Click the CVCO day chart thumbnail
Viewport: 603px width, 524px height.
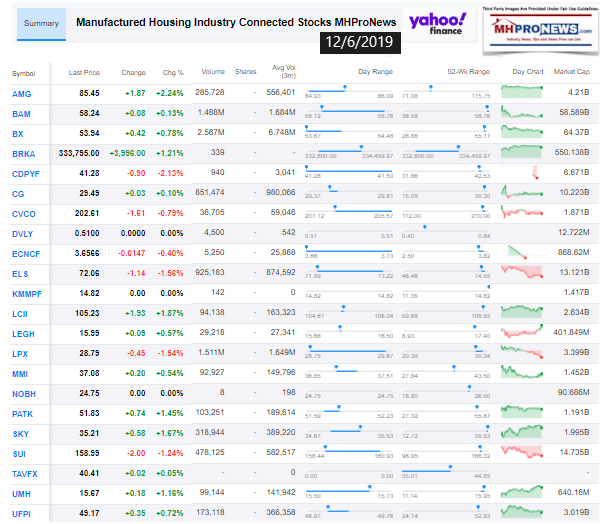[522, 212]
